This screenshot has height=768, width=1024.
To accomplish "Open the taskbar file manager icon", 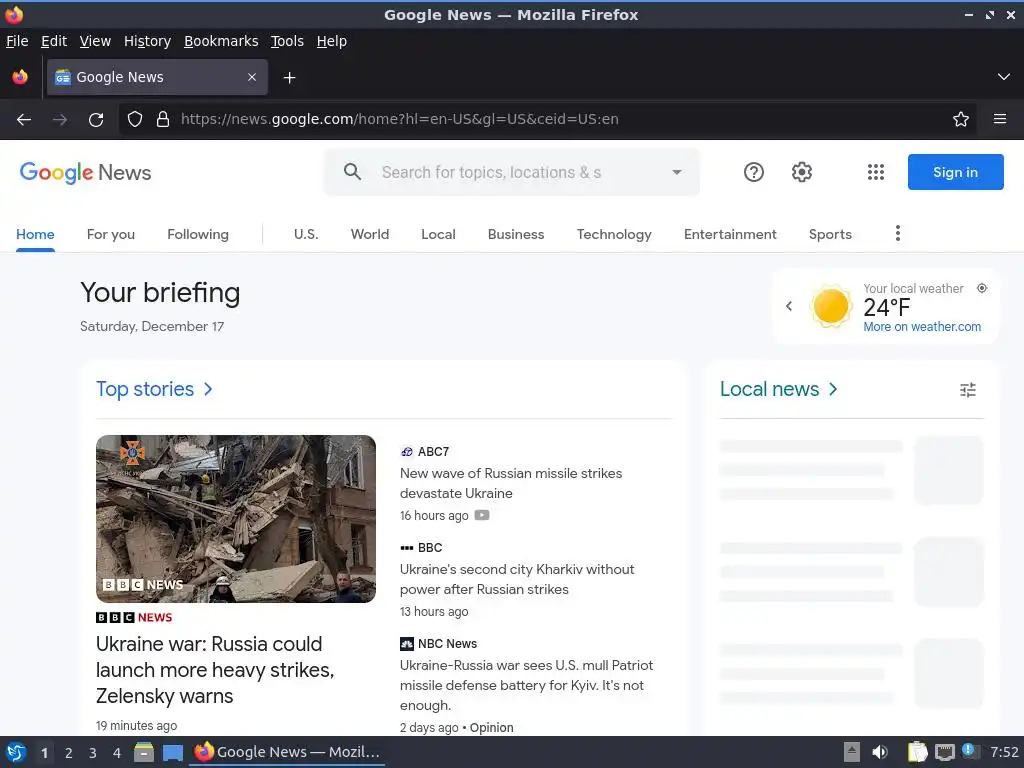I will (x=144, y=752).
